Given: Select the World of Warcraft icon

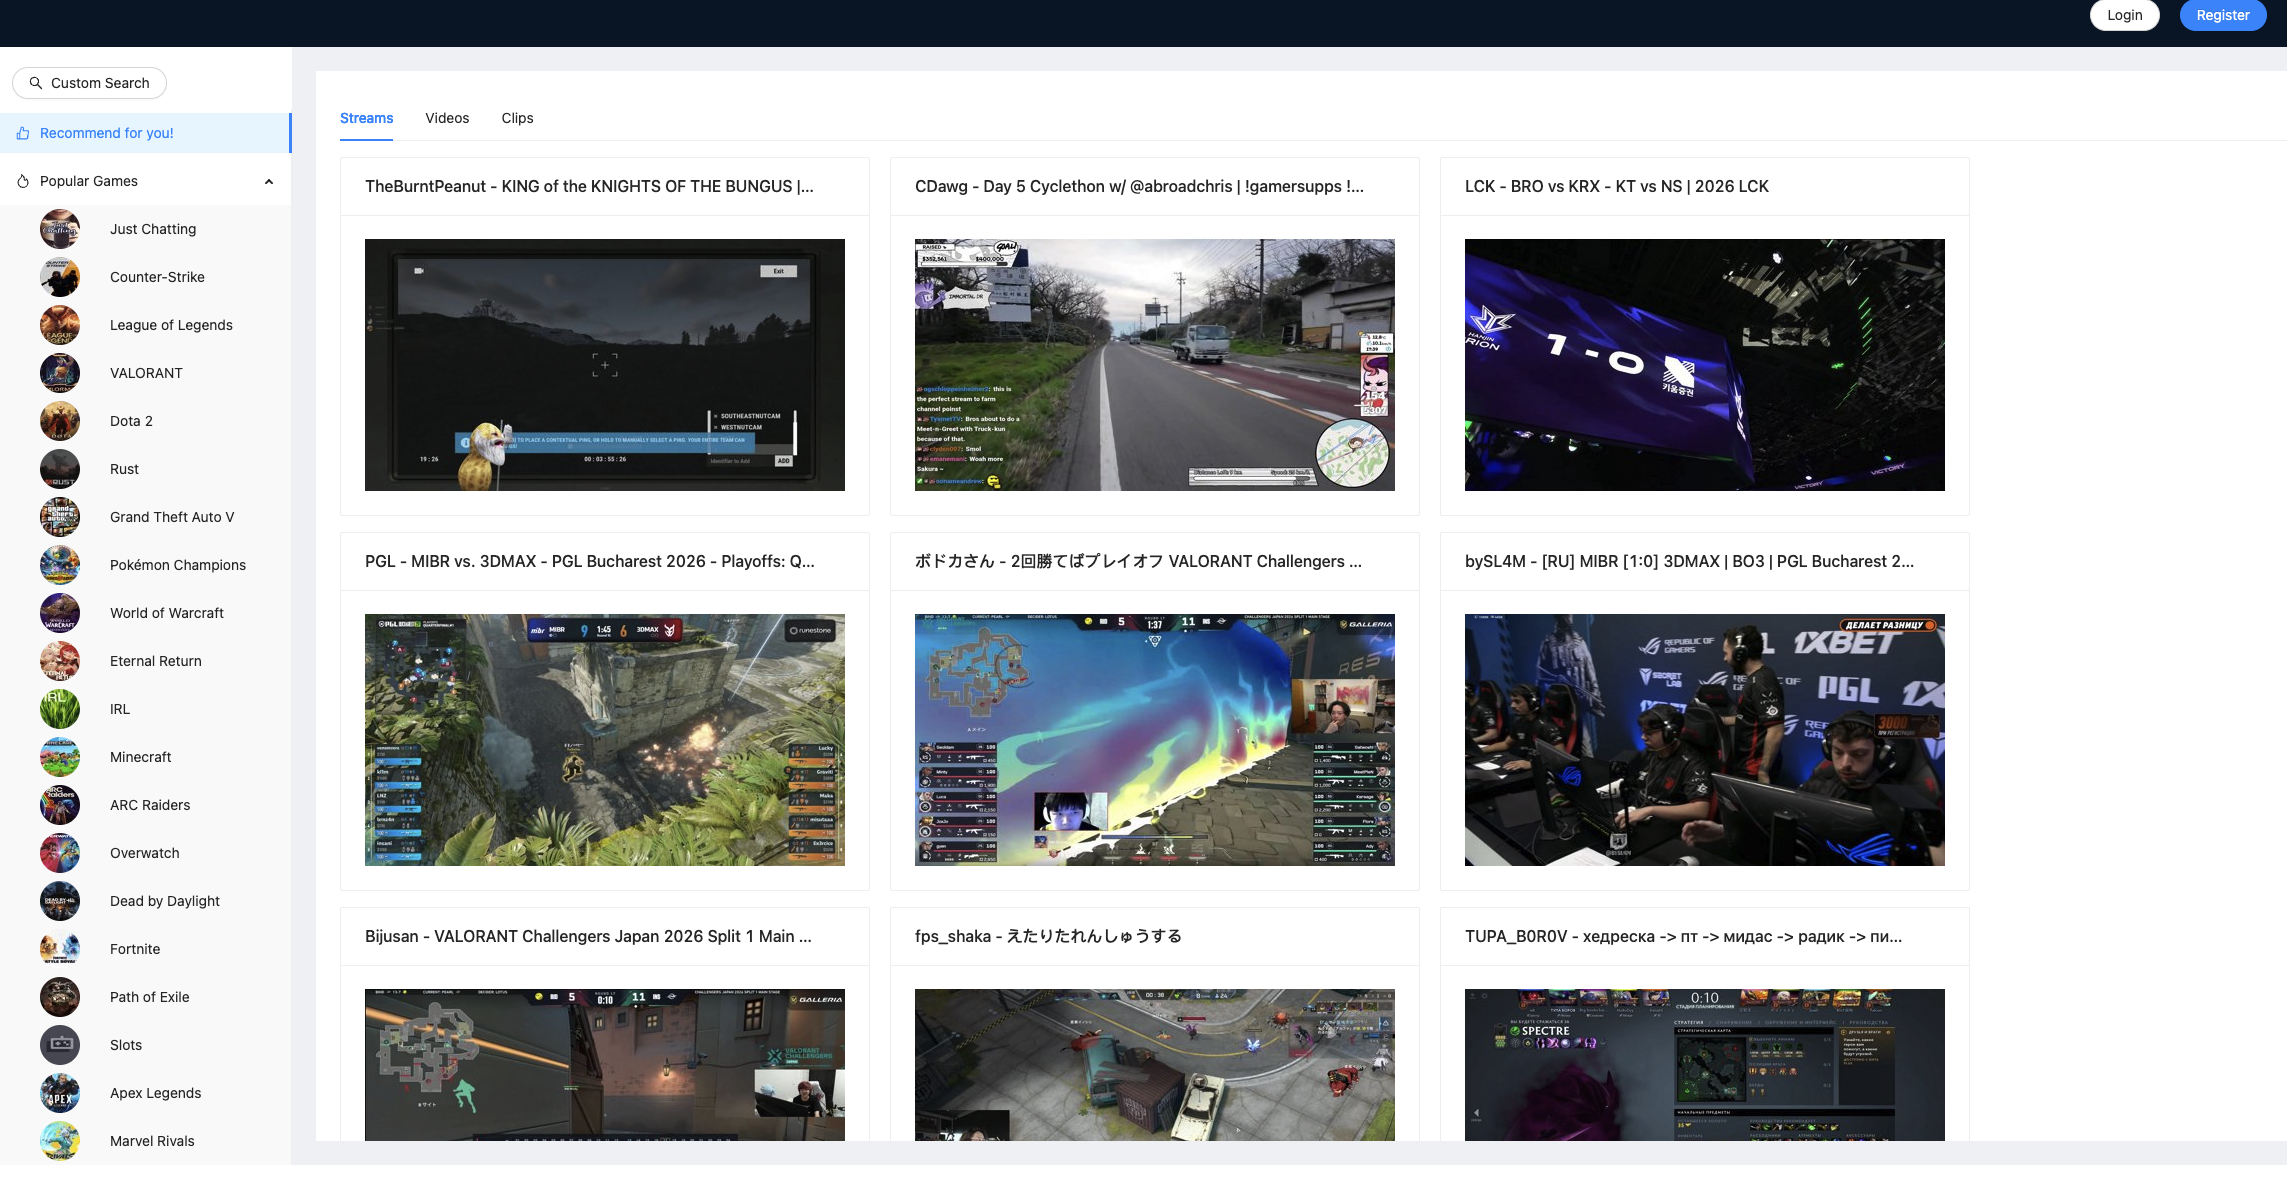Looking at the screenshot, I should pos(60,613).
